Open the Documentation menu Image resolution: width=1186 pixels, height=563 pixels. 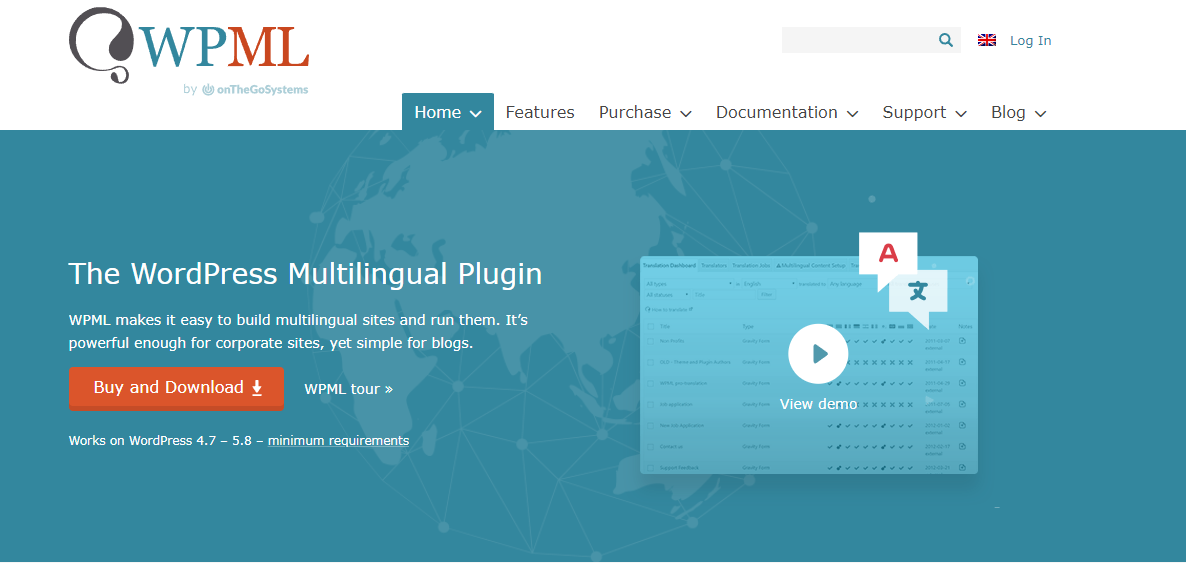pyautogui.click(x=787, y=112)
